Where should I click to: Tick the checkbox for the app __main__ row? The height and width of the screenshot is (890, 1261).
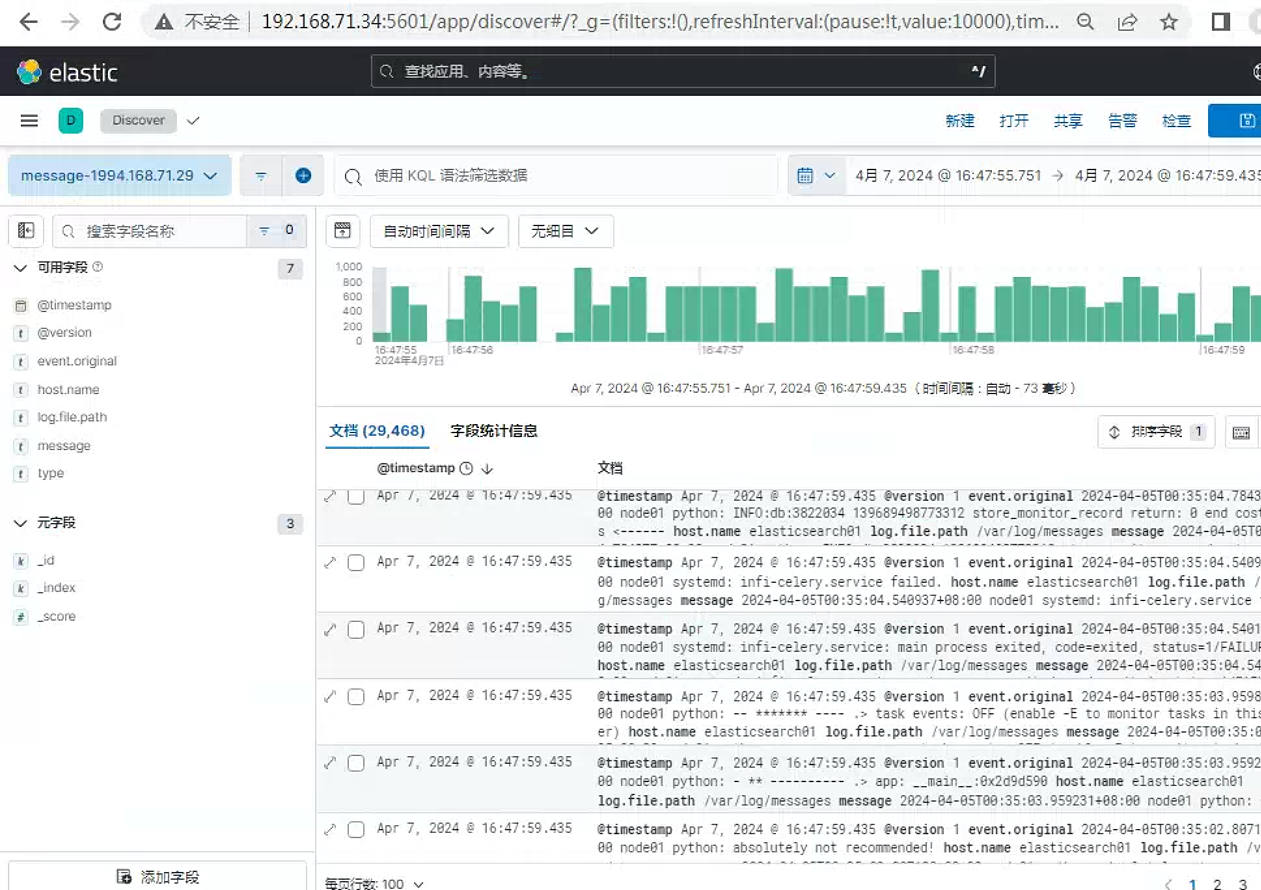click(x=356, y=763)
